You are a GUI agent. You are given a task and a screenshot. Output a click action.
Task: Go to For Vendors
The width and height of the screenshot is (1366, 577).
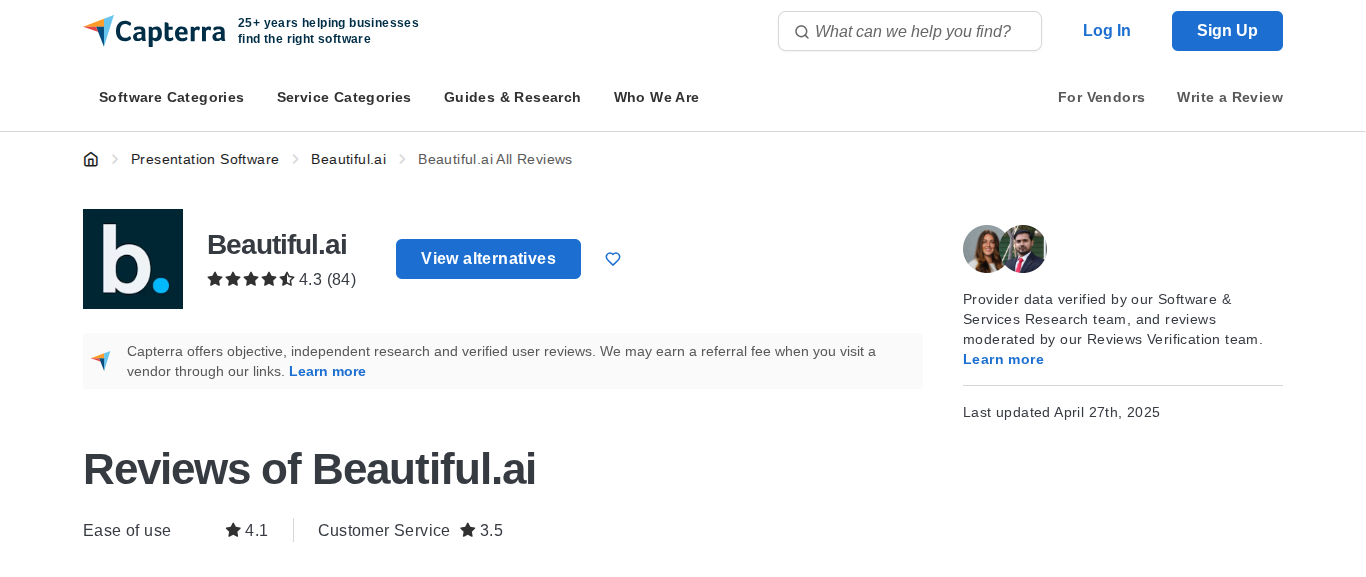[1101, 97]
